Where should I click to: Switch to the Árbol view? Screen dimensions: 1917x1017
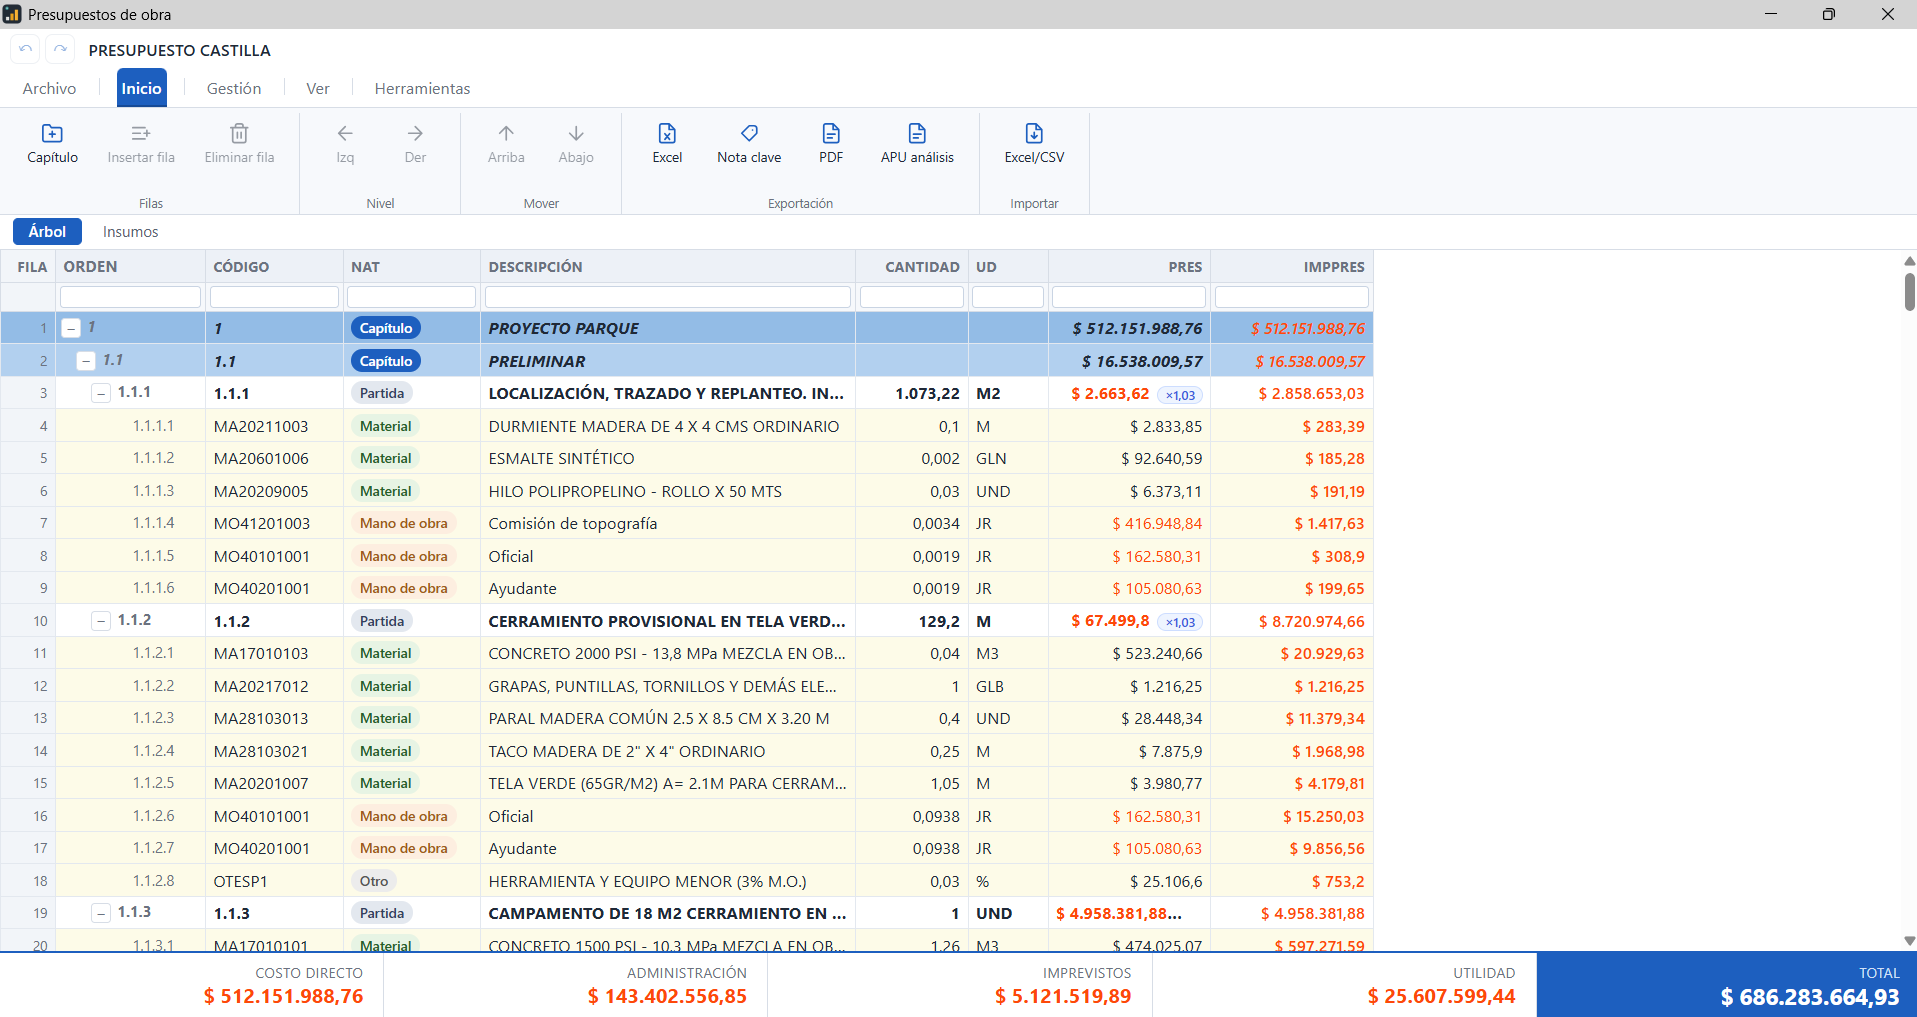pyautogui.click(x=47, y=231)
